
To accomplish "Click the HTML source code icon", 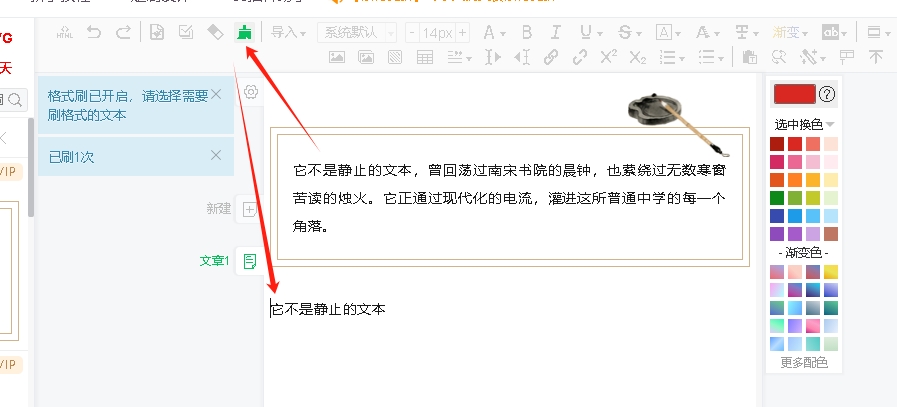I will point(66,32).
